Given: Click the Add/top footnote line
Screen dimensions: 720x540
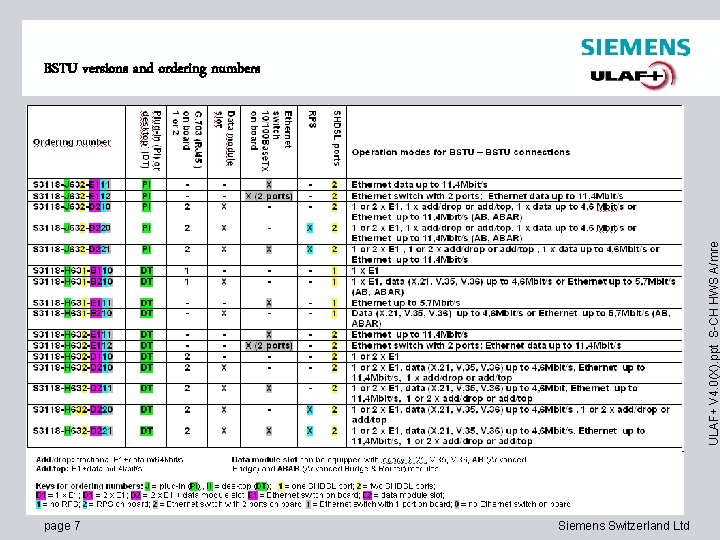Looking at the screenshot, I should [x=89, y=468].
